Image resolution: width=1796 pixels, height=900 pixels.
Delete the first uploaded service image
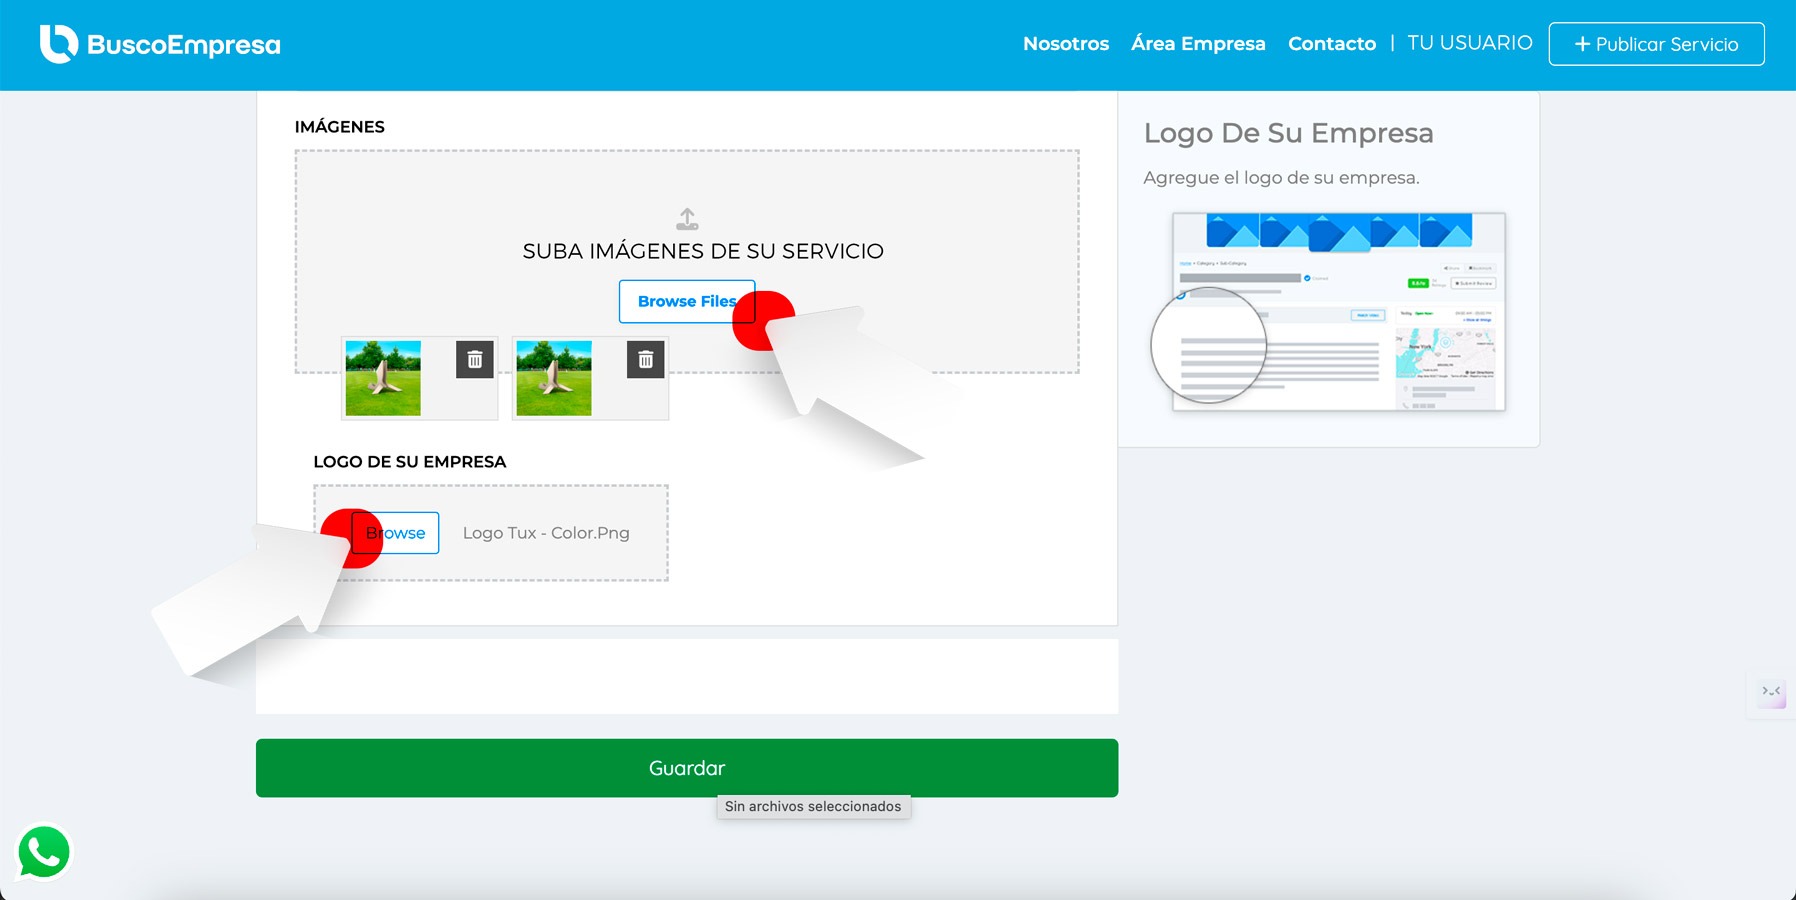point(475,359)
